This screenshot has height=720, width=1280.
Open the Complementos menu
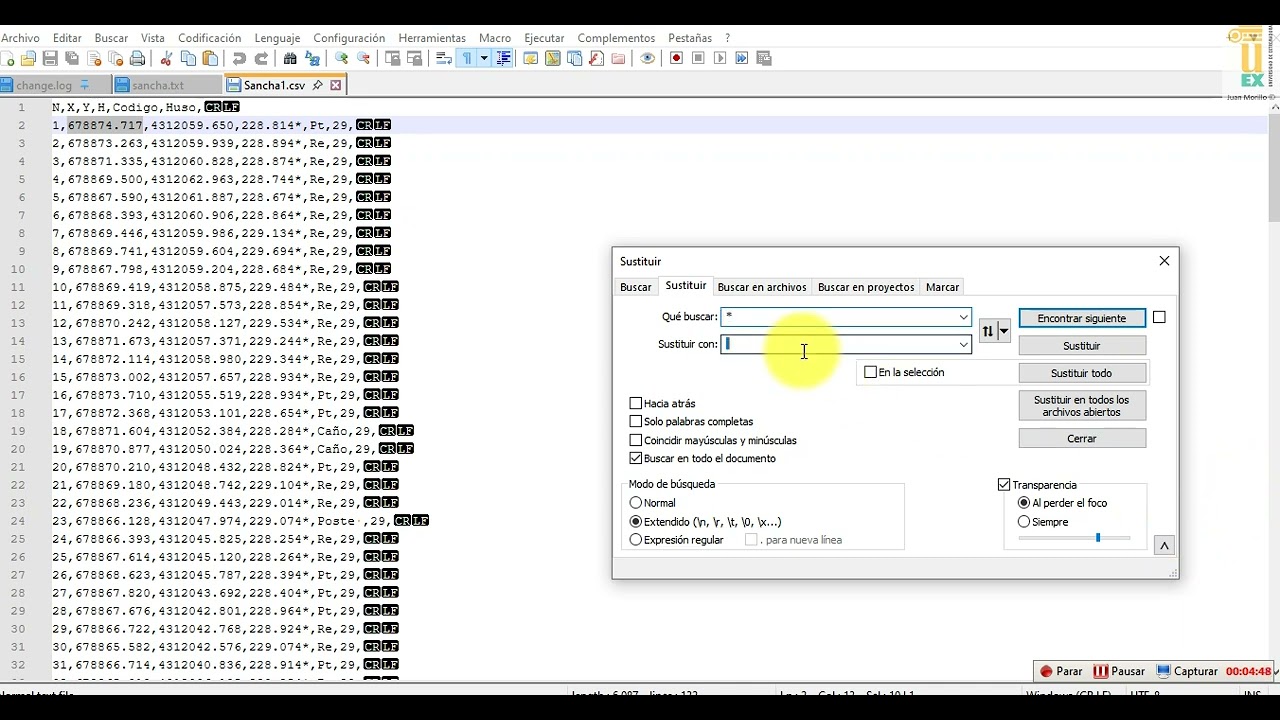pos(616,38)
